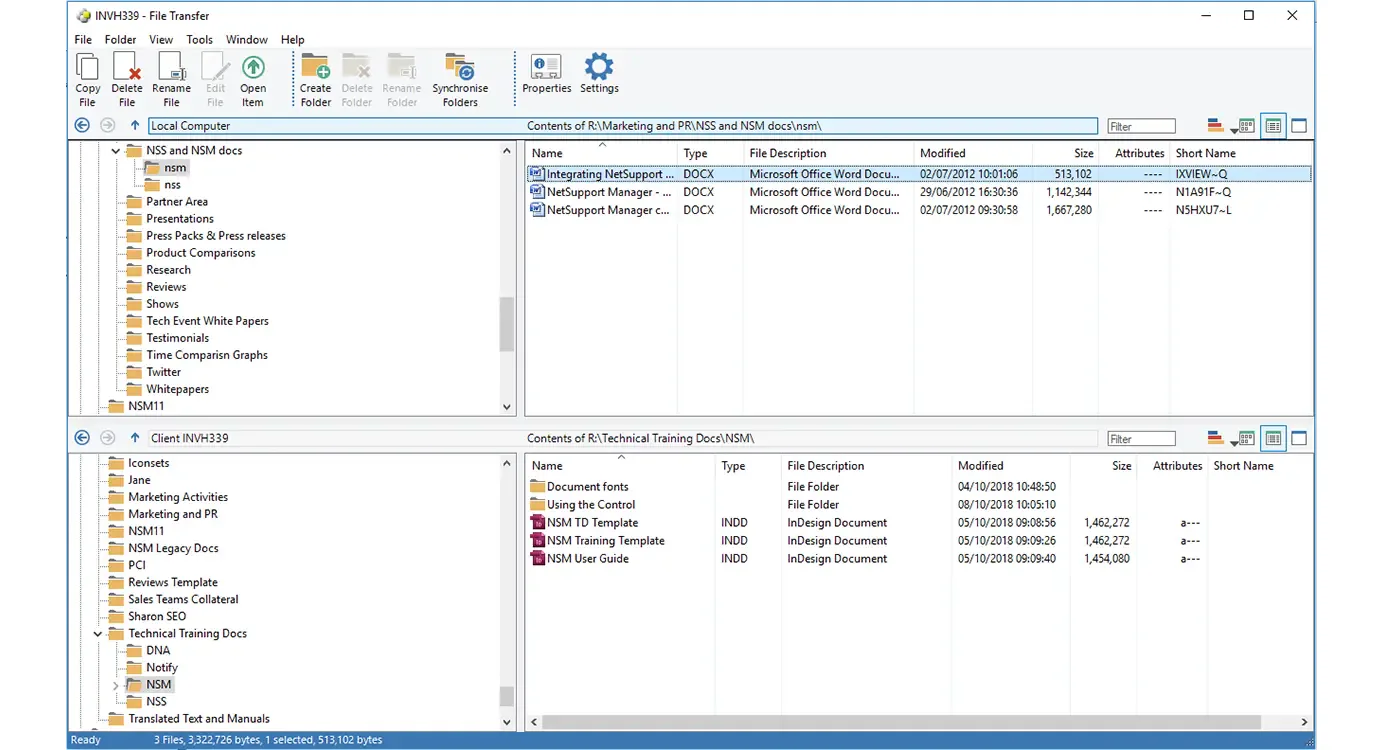Select the Translated Text and Manuals folder
1383x750 pixels.
(x=199, y=719)
